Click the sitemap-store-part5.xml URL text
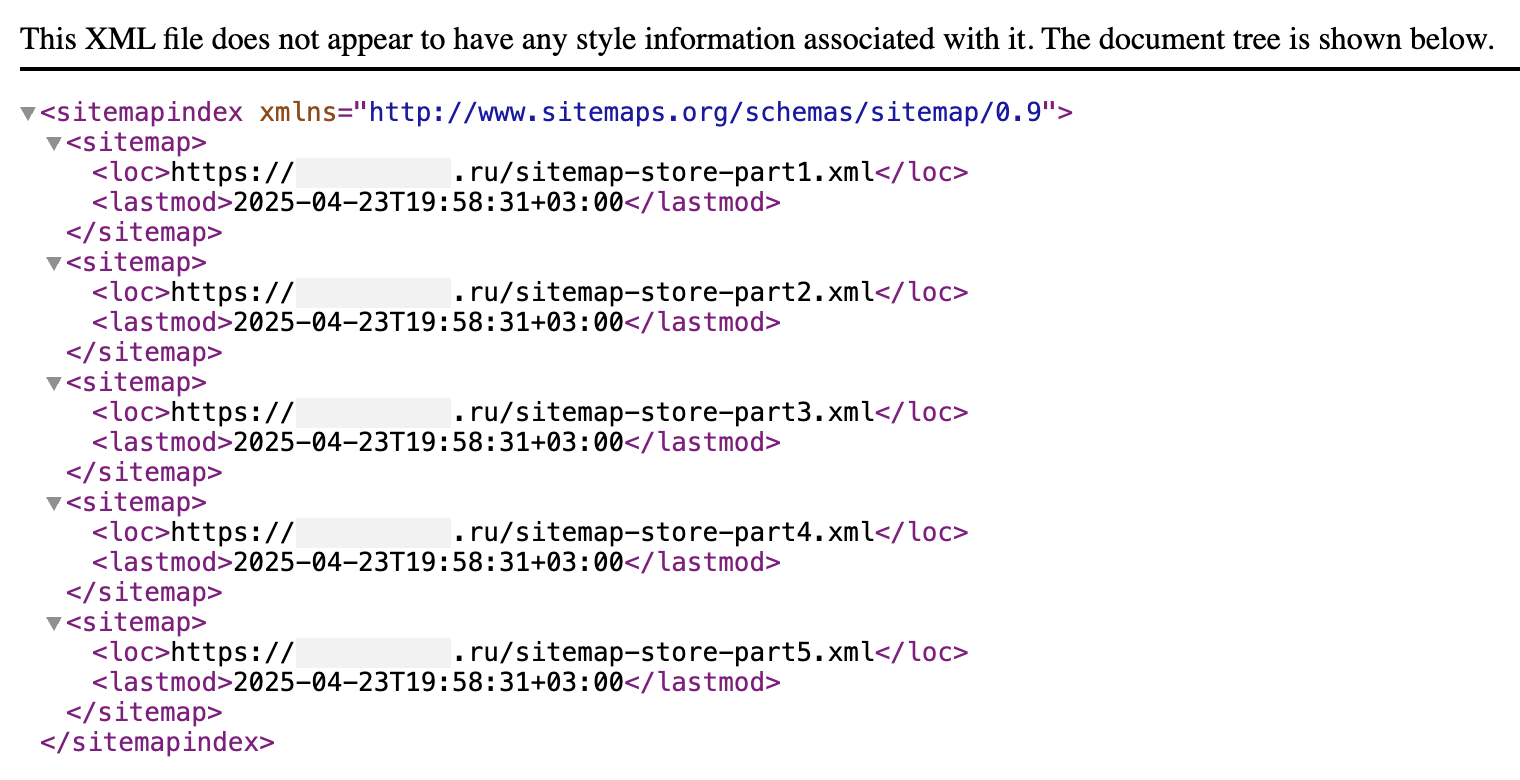1520x780 pixels. (x=523, y=652)
